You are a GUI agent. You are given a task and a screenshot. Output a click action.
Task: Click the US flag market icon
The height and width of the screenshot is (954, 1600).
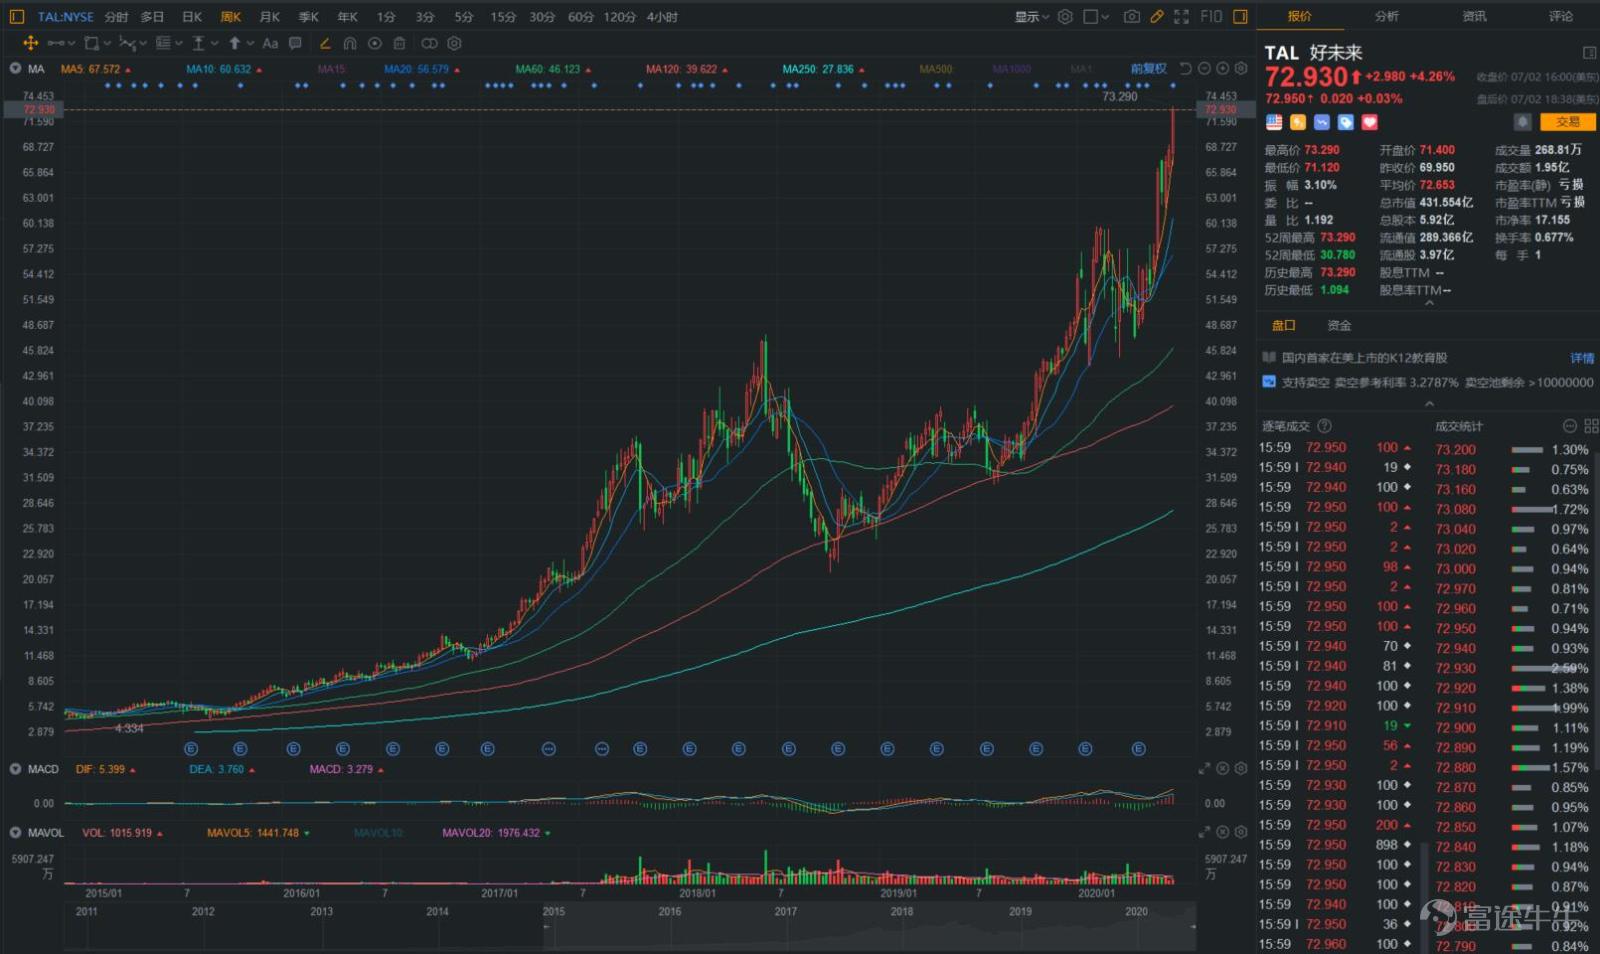[1274, 122]
